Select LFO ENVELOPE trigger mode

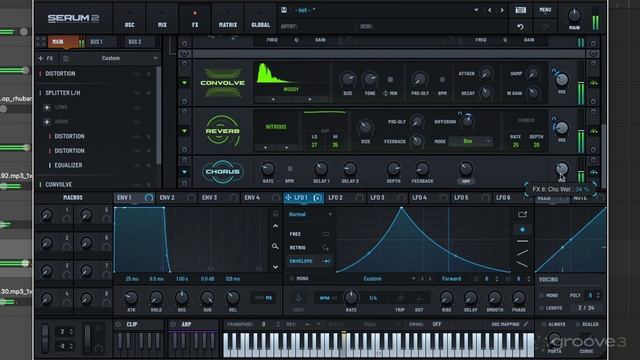tap(309, 261)
